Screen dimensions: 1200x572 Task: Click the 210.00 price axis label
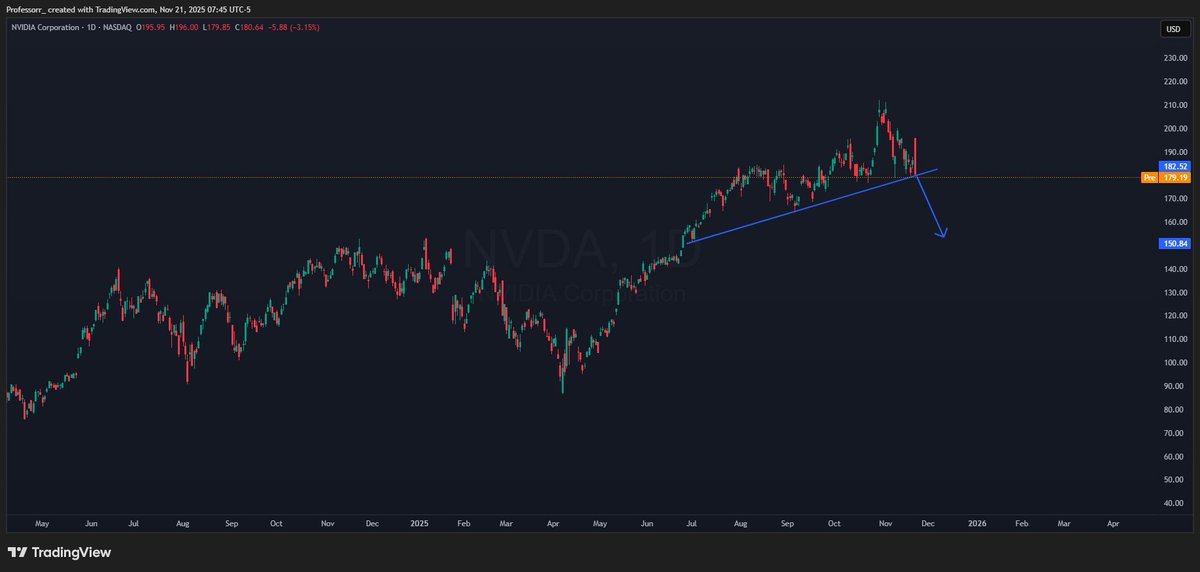(x=1174, y=105)
